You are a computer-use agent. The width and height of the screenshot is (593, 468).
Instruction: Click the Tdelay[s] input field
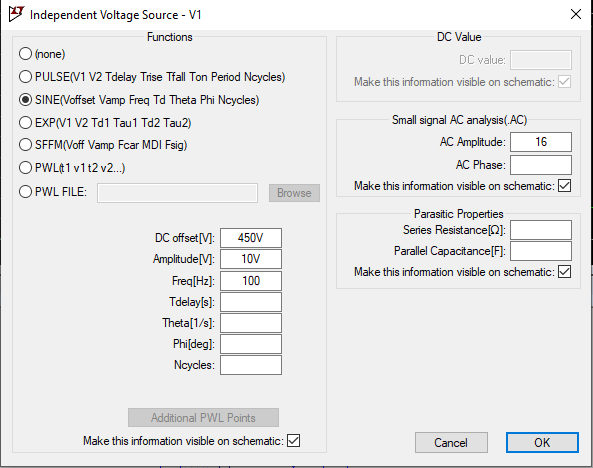click(251, 302)
